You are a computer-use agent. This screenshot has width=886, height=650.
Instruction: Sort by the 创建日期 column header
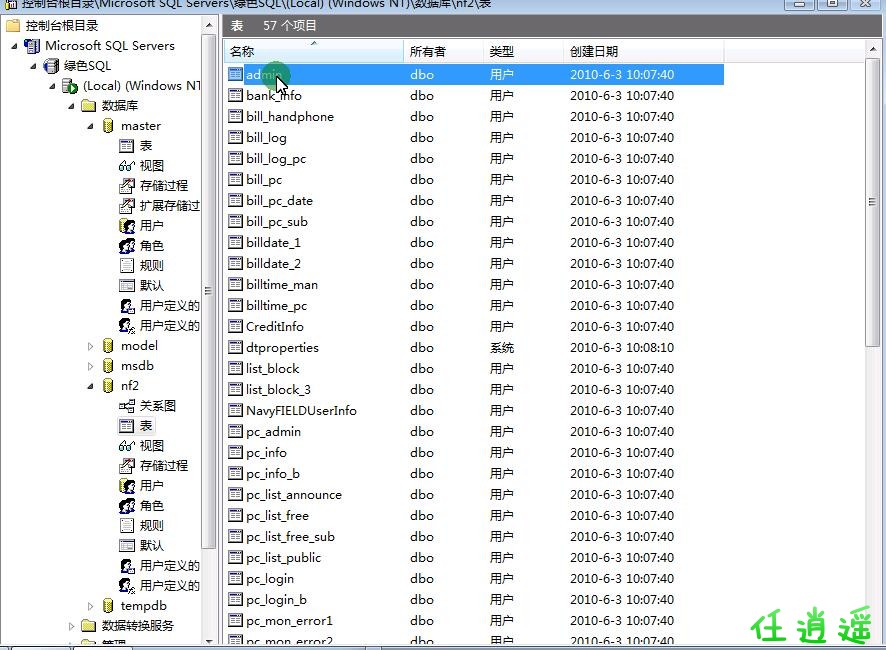point(644,51)
